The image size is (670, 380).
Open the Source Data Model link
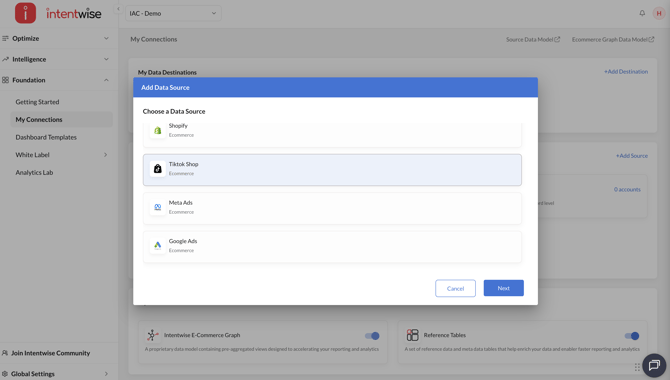(x=533, y=39)
